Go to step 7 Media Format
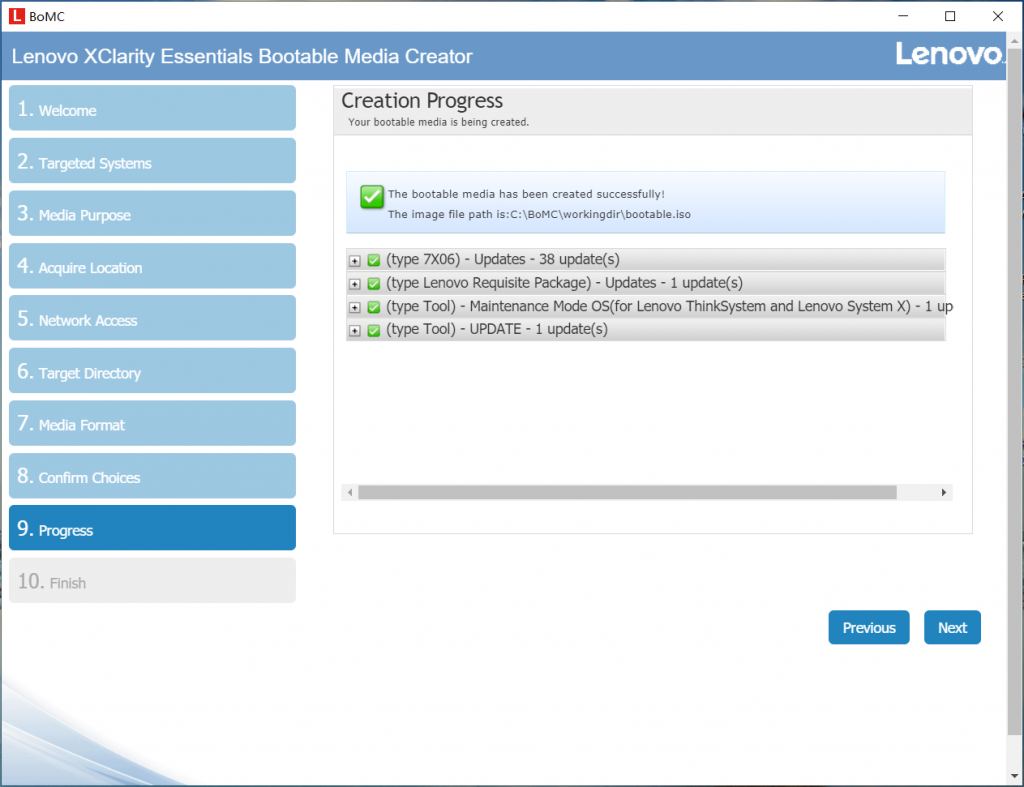The width and height of the screenshot is (1024, 787). pos(152,423)
